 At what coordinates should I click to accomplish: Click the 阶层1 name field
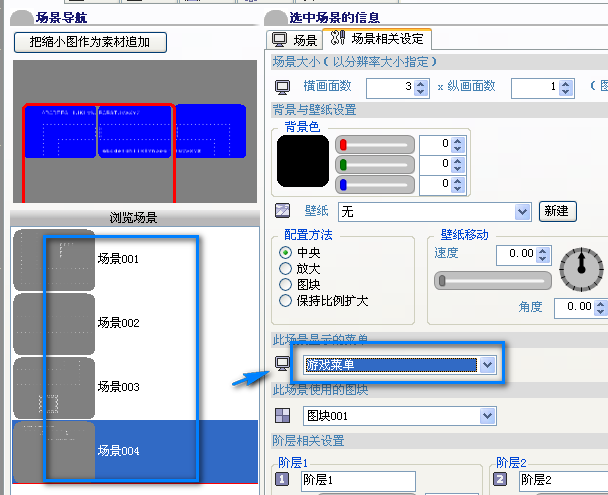(x=358, y=481)
